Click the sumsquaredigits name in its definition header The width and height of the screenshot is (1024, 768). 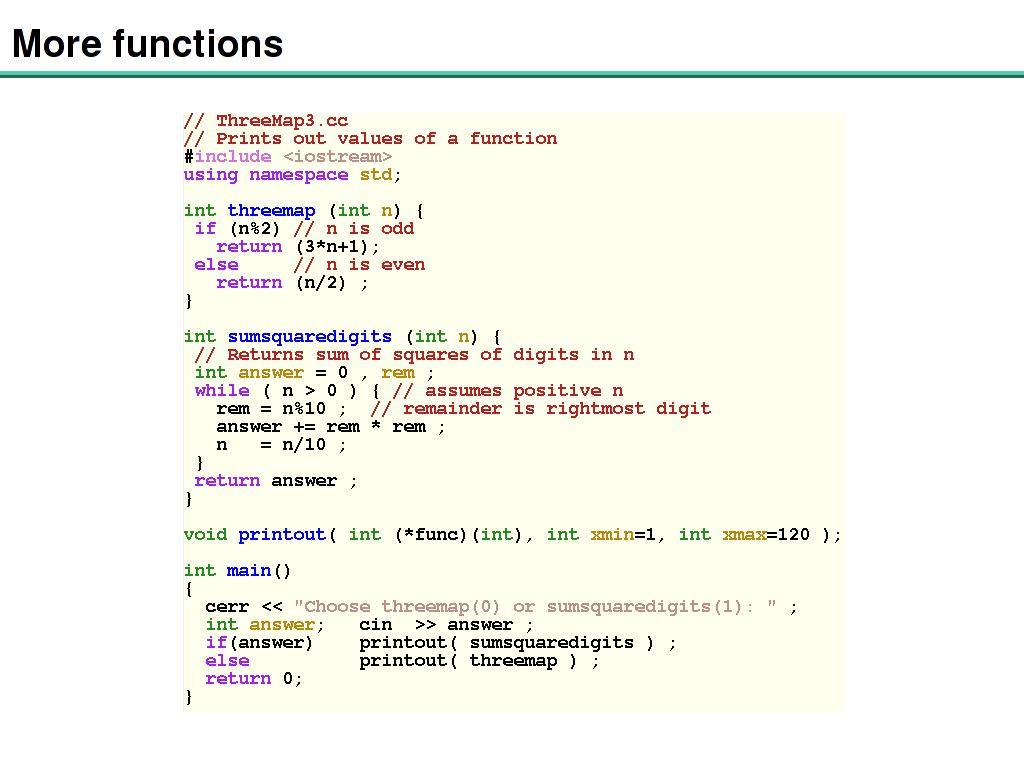coord(310,337)
